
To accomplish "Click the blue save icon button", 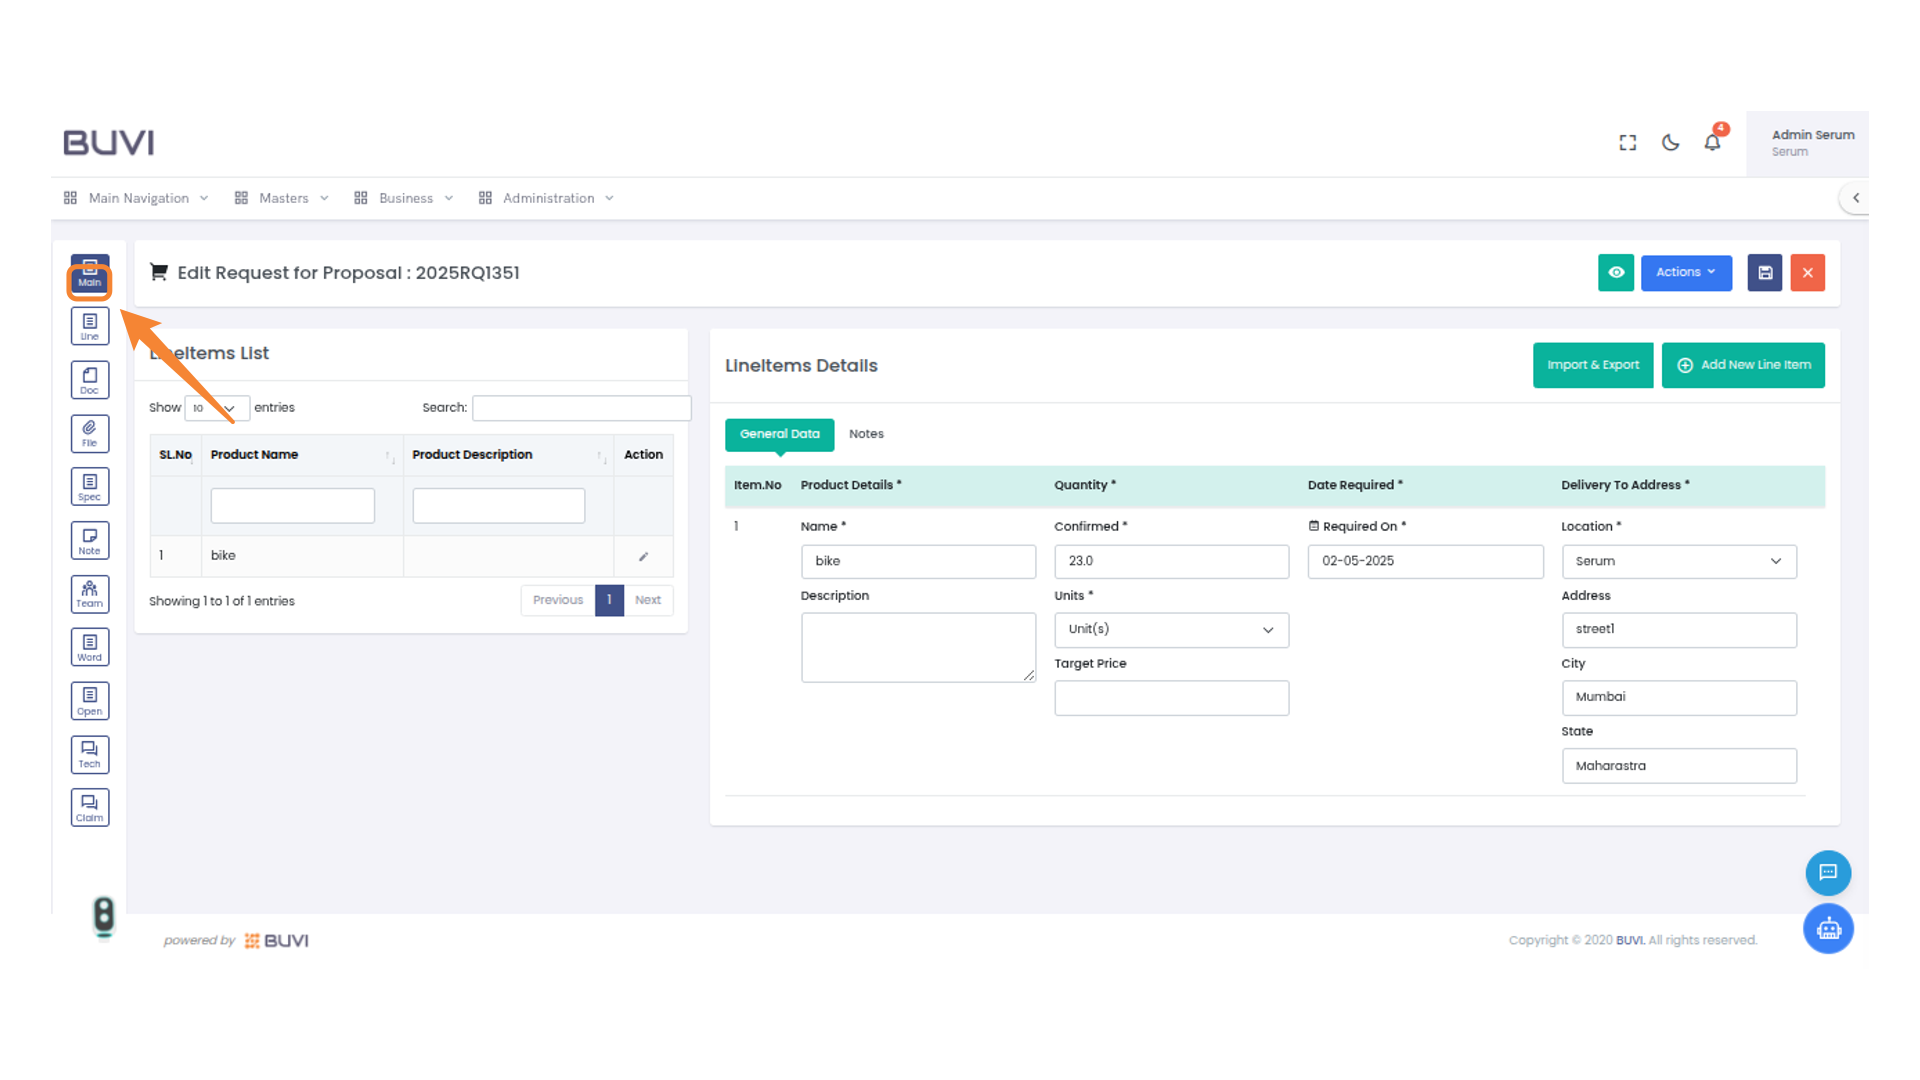I will click(1764, 272).
